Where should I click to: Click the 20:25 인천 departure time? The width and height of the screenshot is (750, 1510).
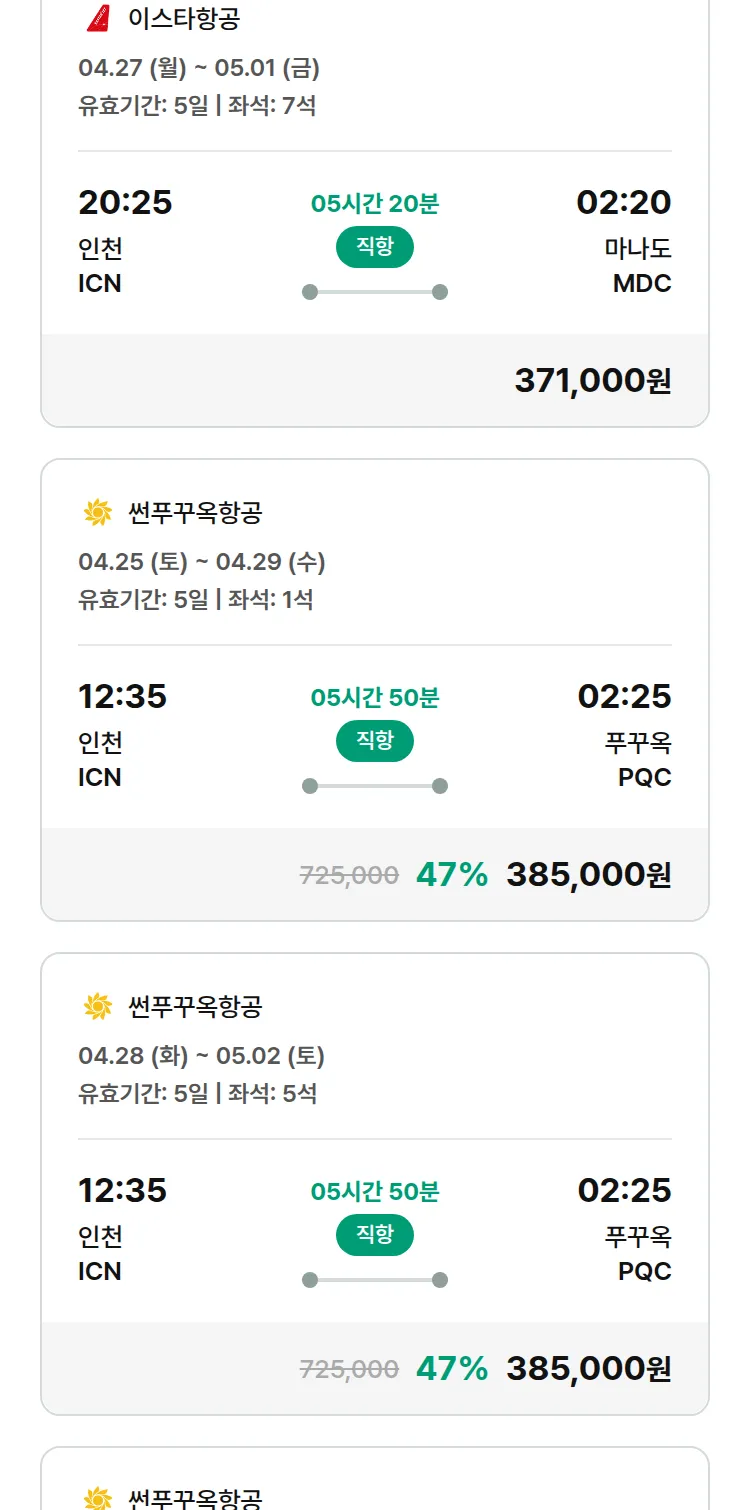click(125, 203)
